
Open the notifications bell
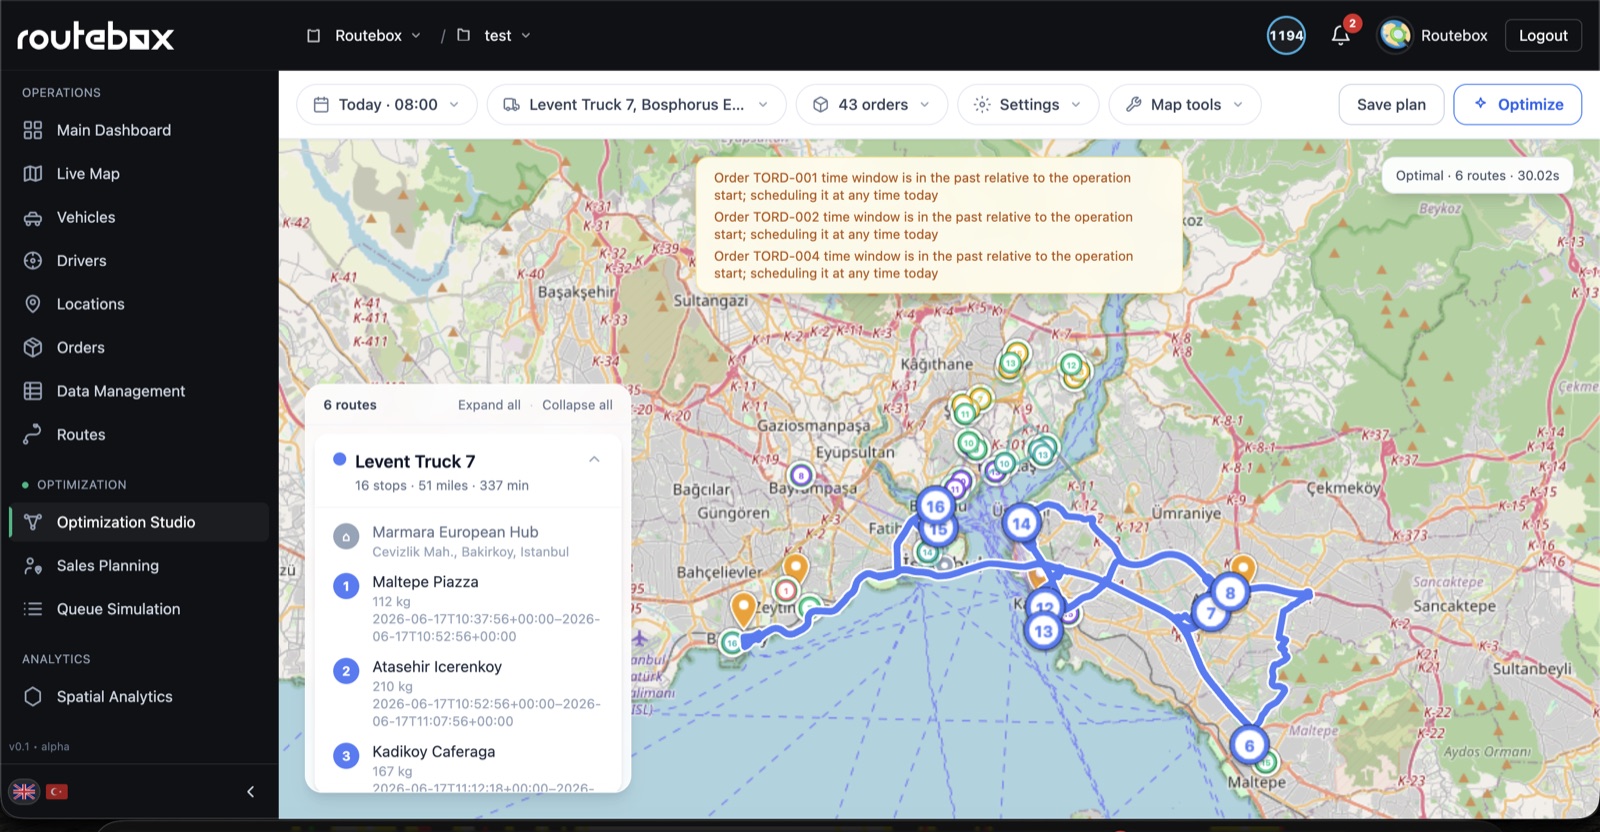click(x=1341, y=36)
